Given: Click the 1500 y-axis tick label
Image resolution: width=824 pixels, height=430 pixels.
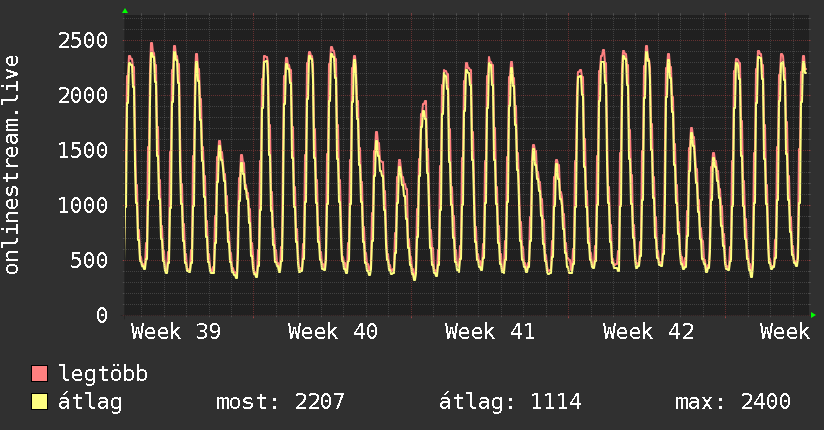Looking at the screenshot, I should [x=83, y=150].
